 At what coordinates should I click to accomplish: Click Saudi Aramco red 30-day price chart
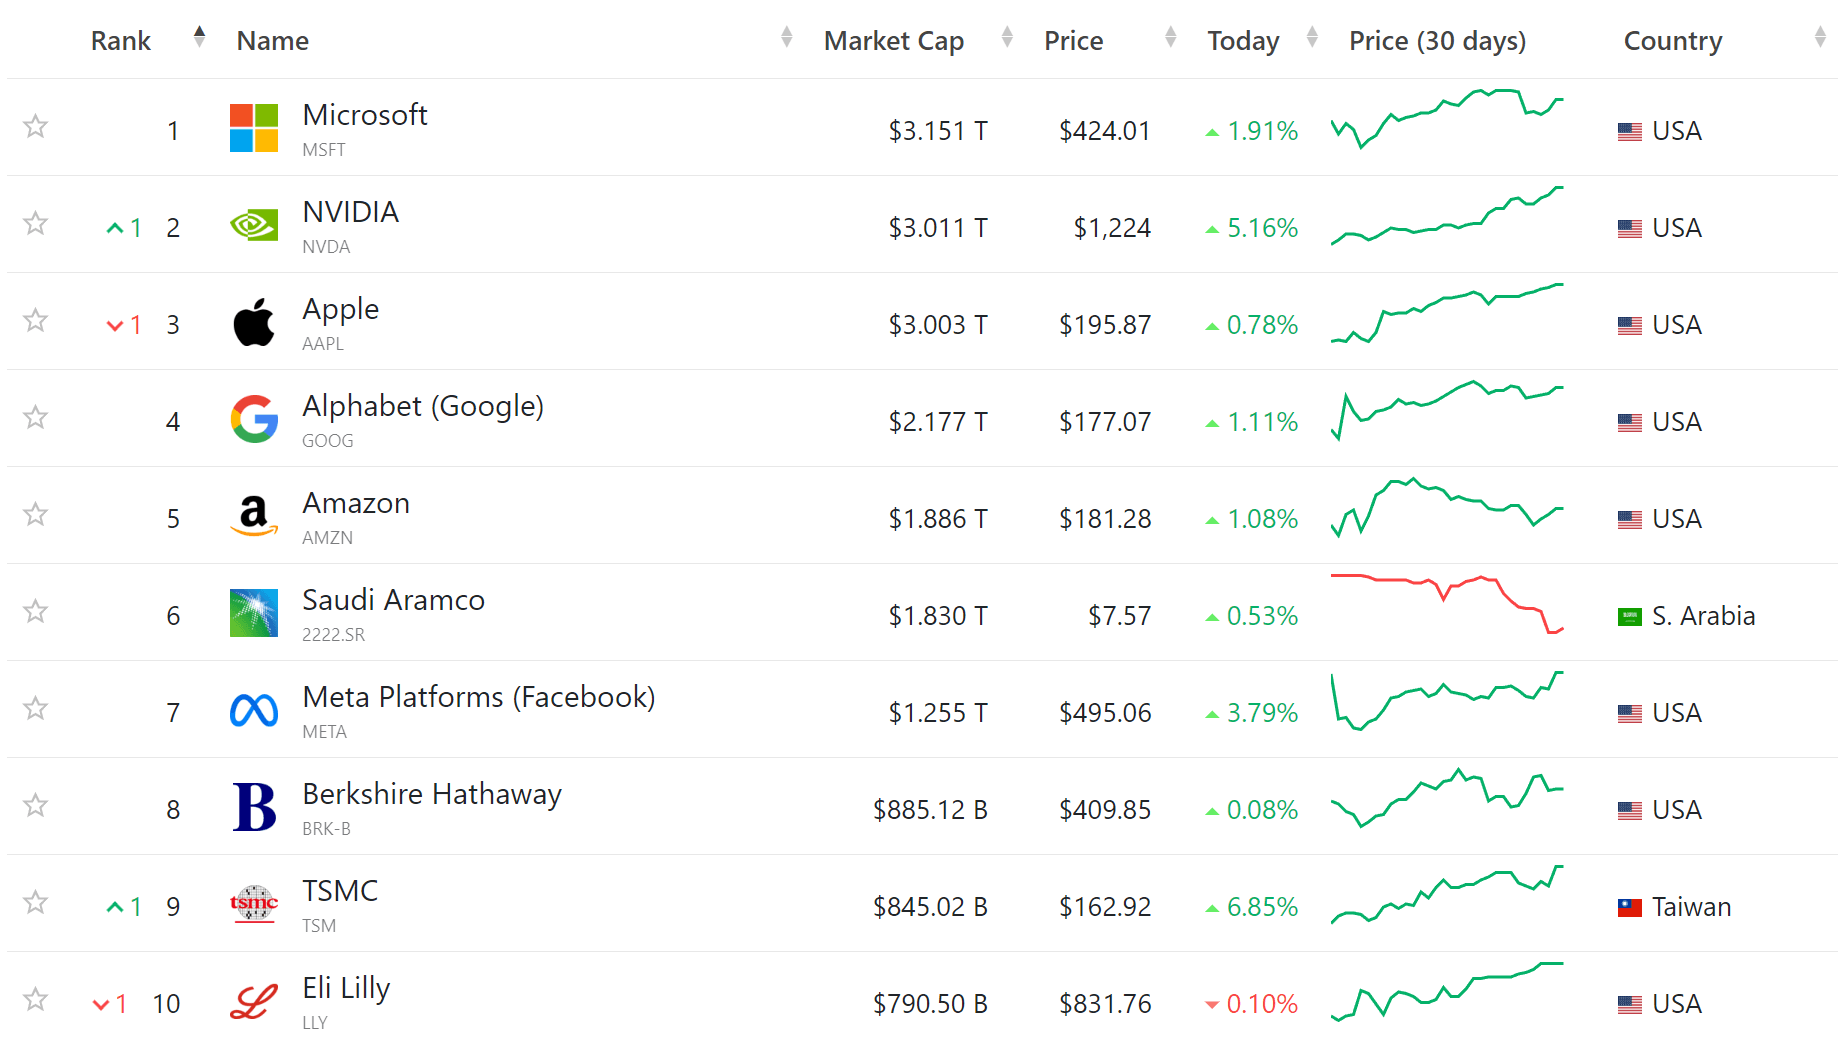coord(1446,604)
